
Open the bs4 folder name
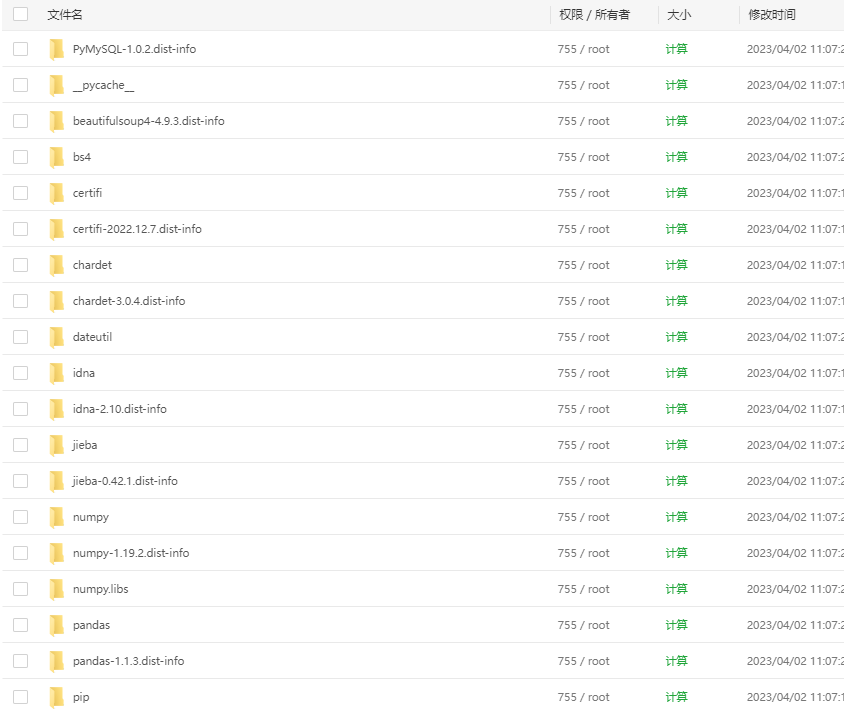coord(82,157)
